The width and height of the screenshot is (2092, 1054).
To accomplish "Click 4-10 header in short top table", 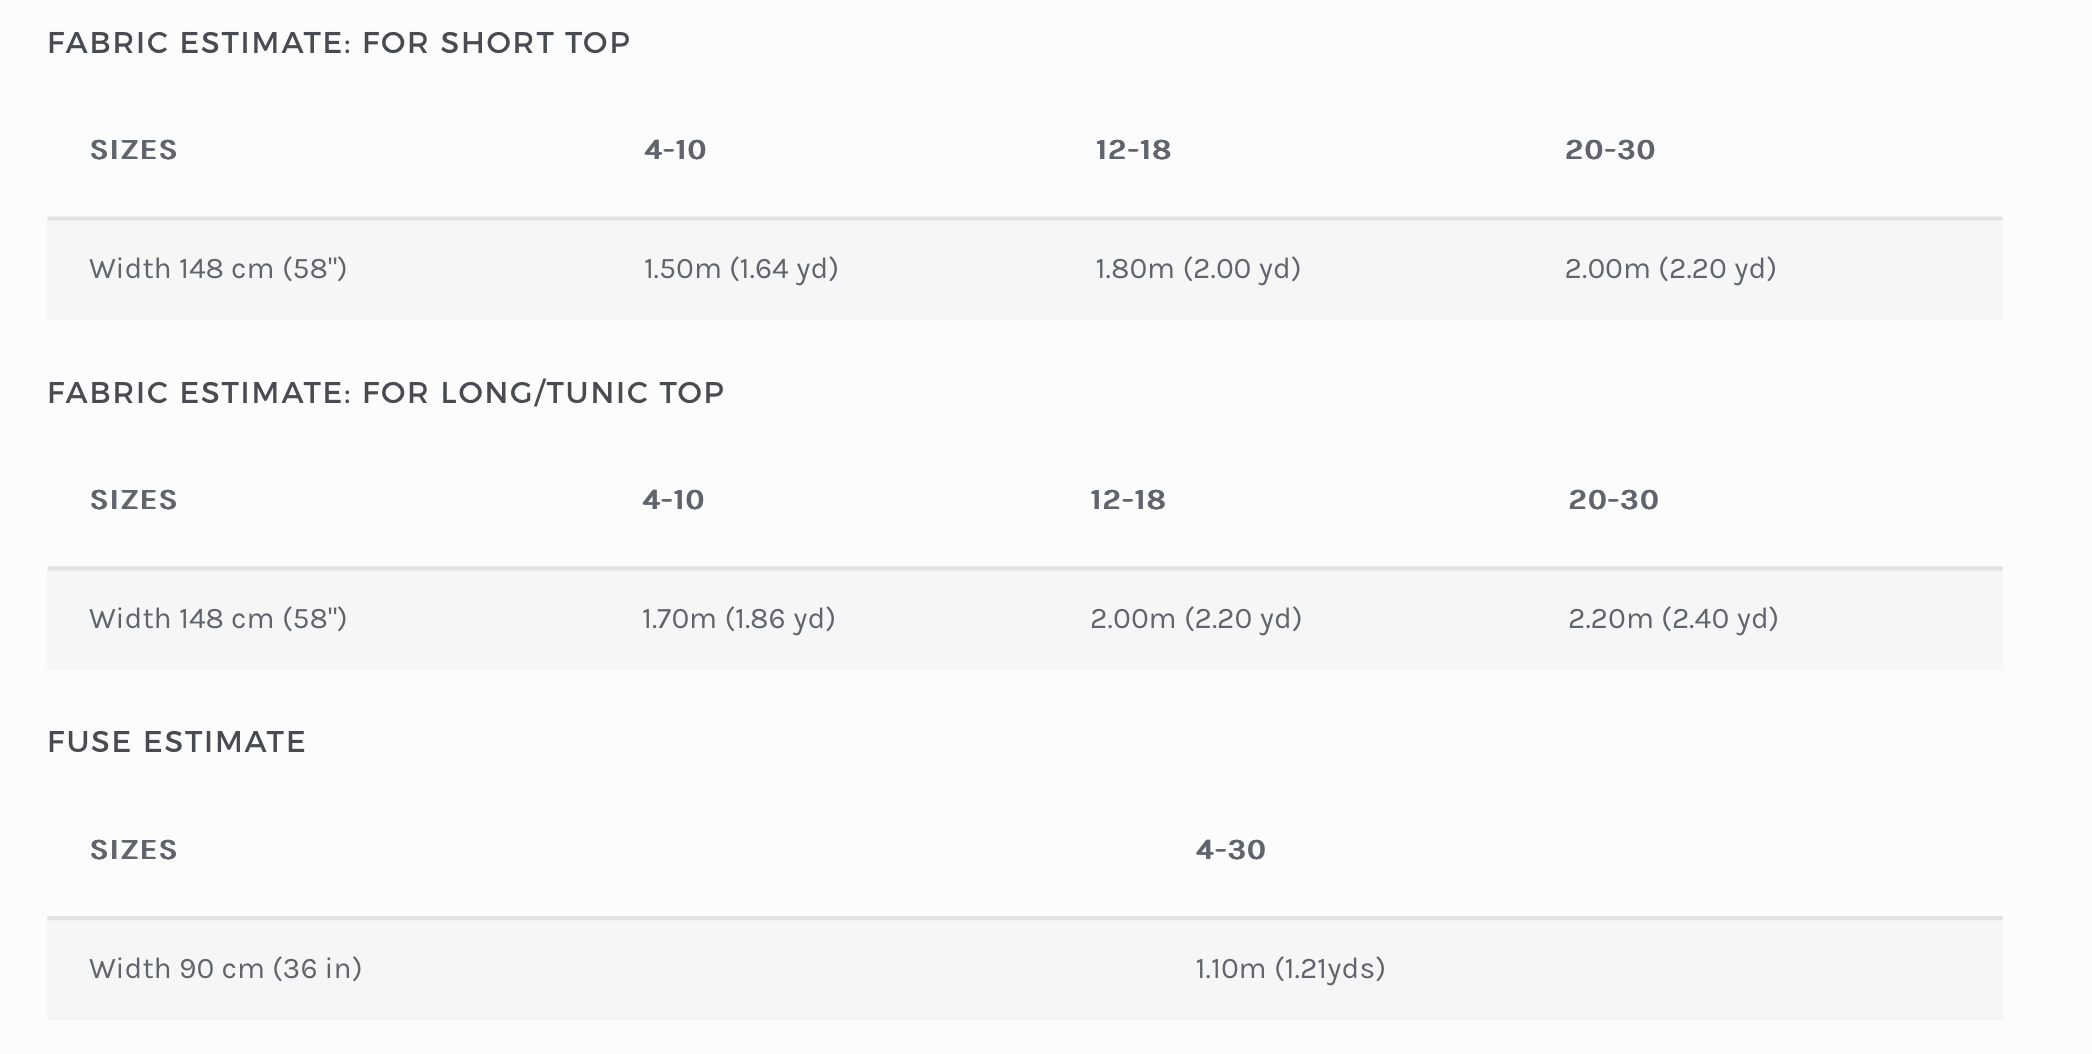I will click(x=676, y=150).
